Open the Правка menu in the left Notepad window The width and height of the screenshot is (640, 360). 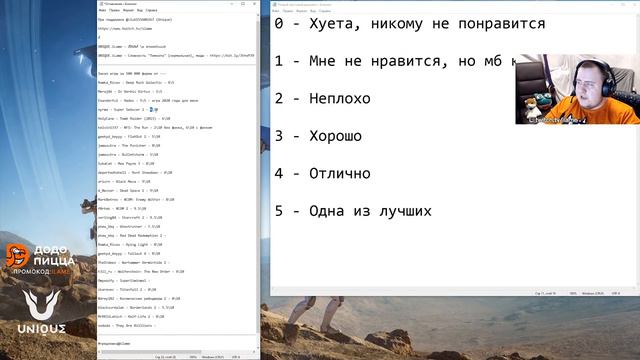(x=115, y=10)
